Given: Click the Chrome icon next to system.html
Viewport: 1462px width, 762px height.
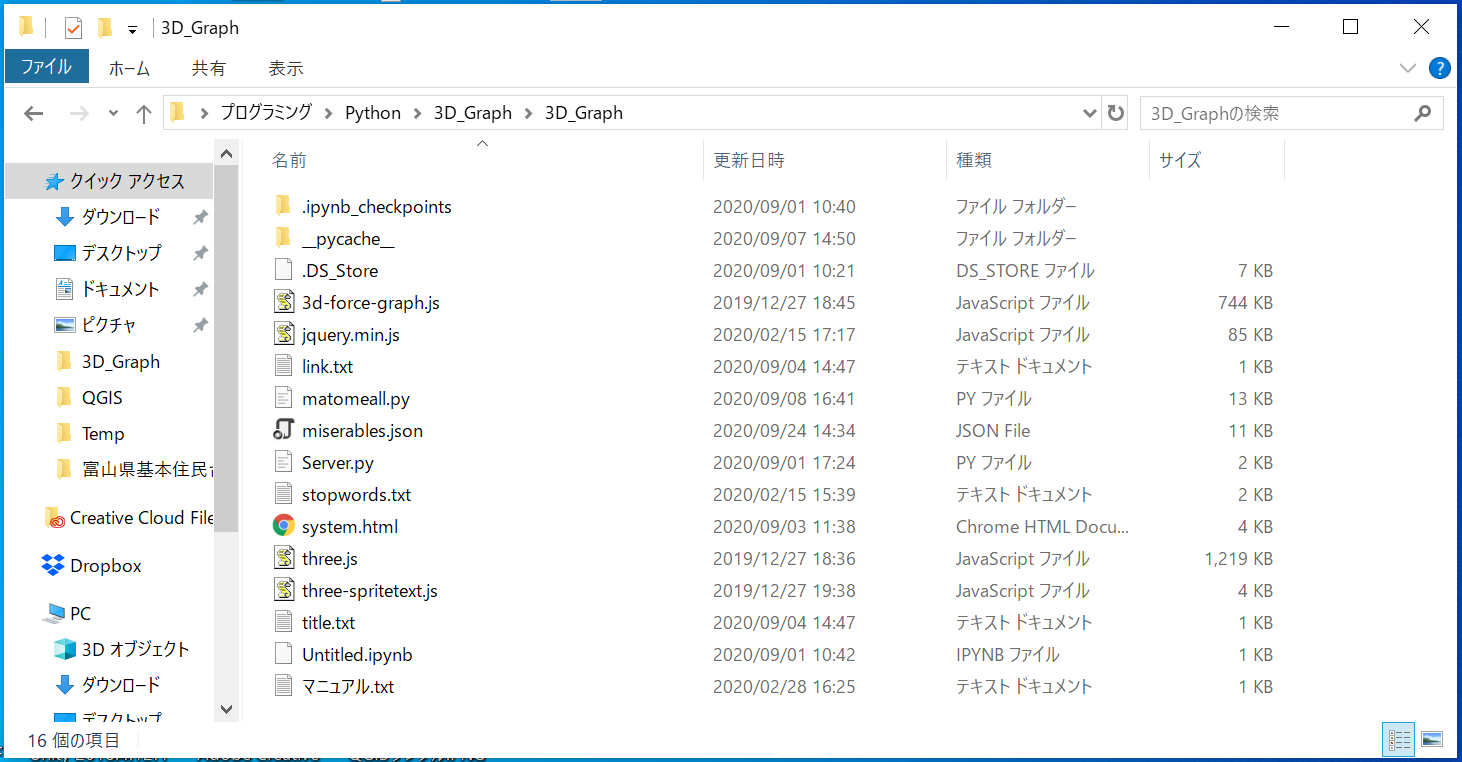Looking at the screenshot, I should (x=284, y=526).
